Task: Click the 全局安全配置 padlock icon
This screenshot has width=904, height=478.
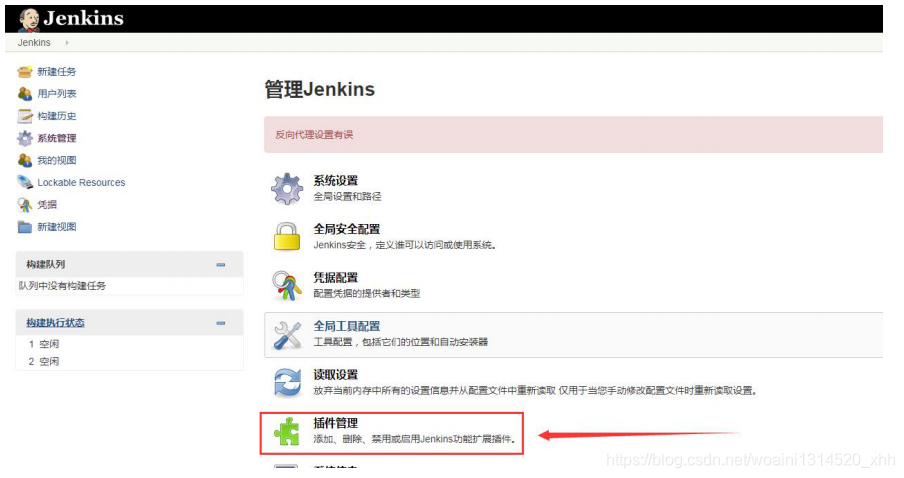Action: point(287,236)
